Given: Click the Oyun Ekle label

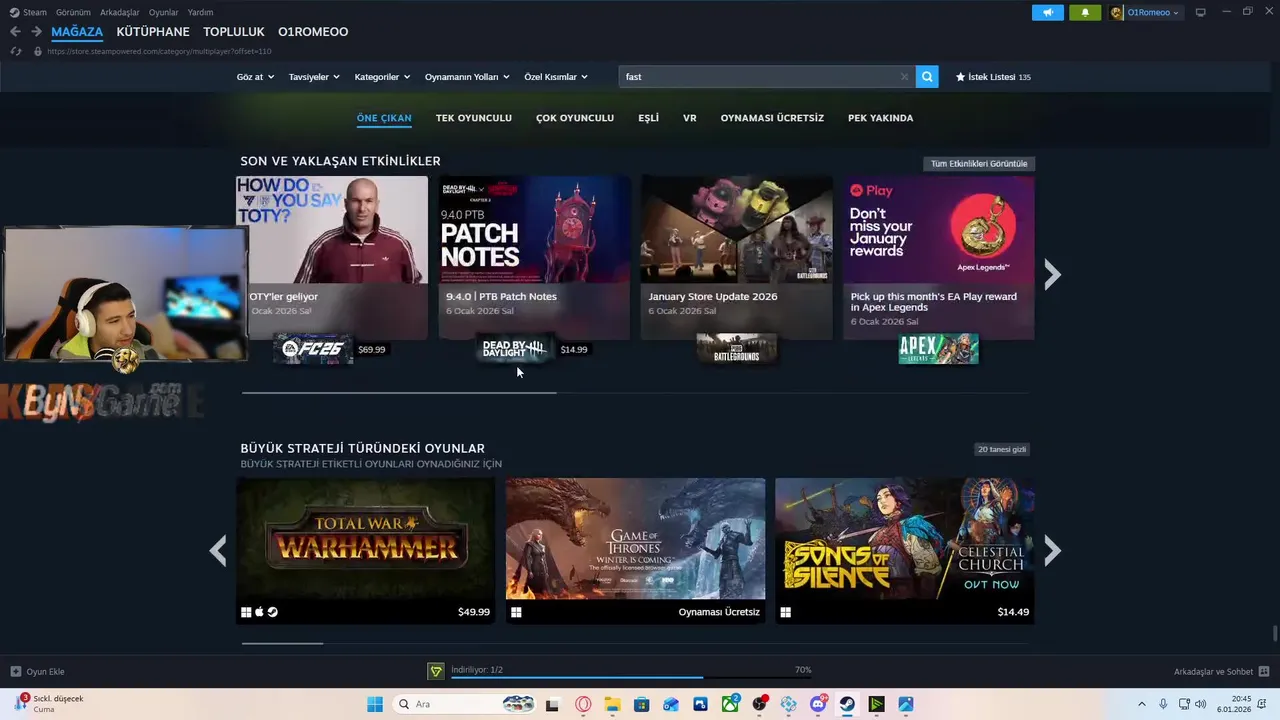Looking at the screenshot, I should point(45,671).
